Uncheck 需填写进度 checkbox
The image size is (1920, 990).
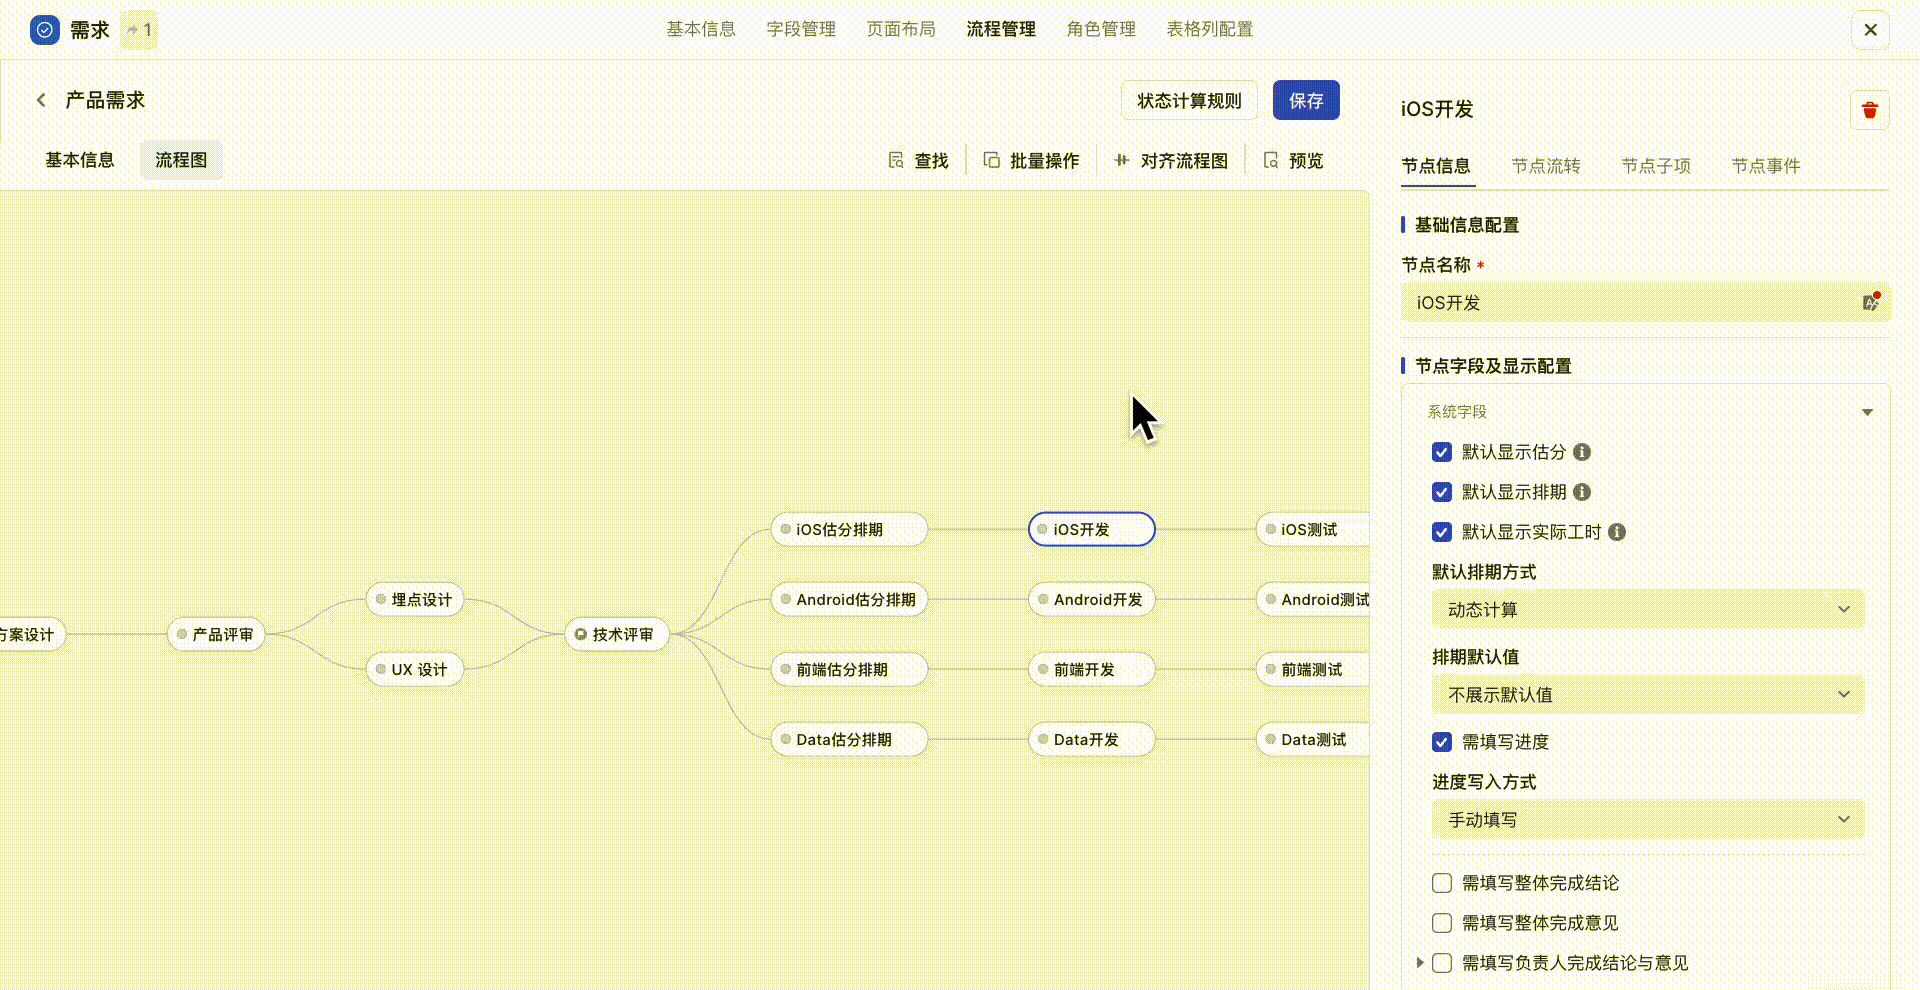point(1442,742)
